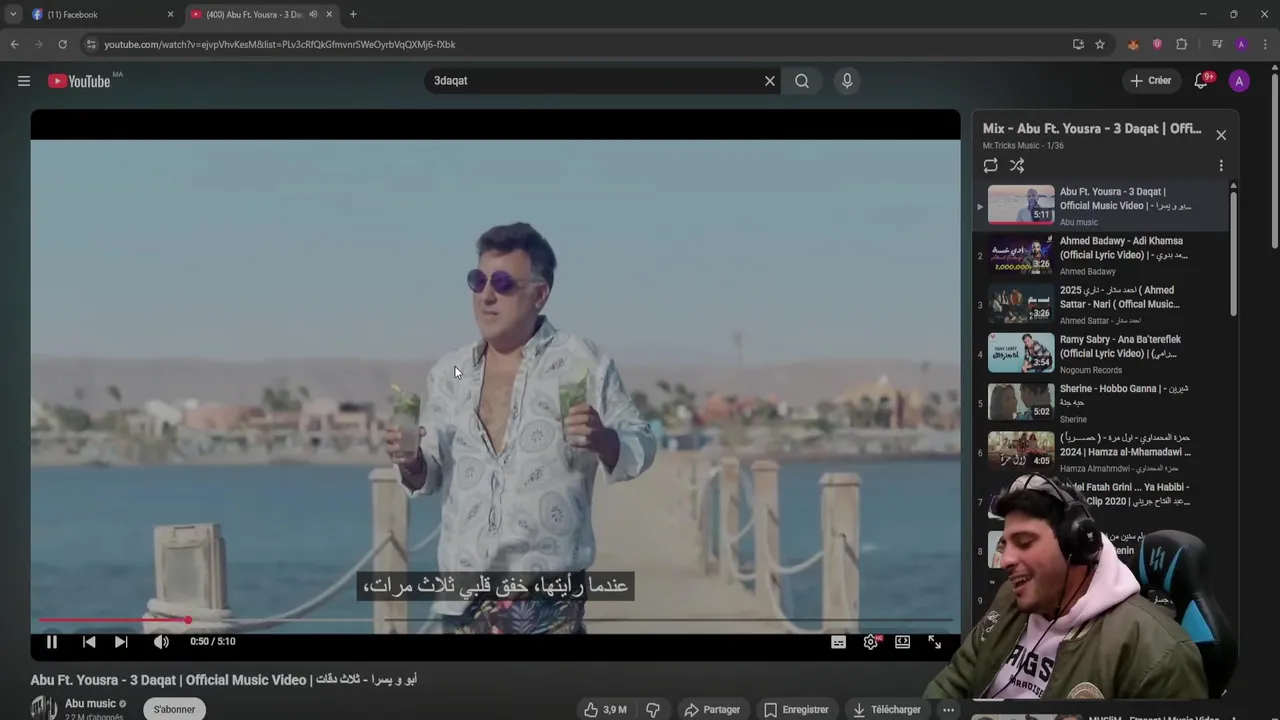Open the Extensions puzzle menu
The image size is (1280, 720).
(x=1181, y=44)
